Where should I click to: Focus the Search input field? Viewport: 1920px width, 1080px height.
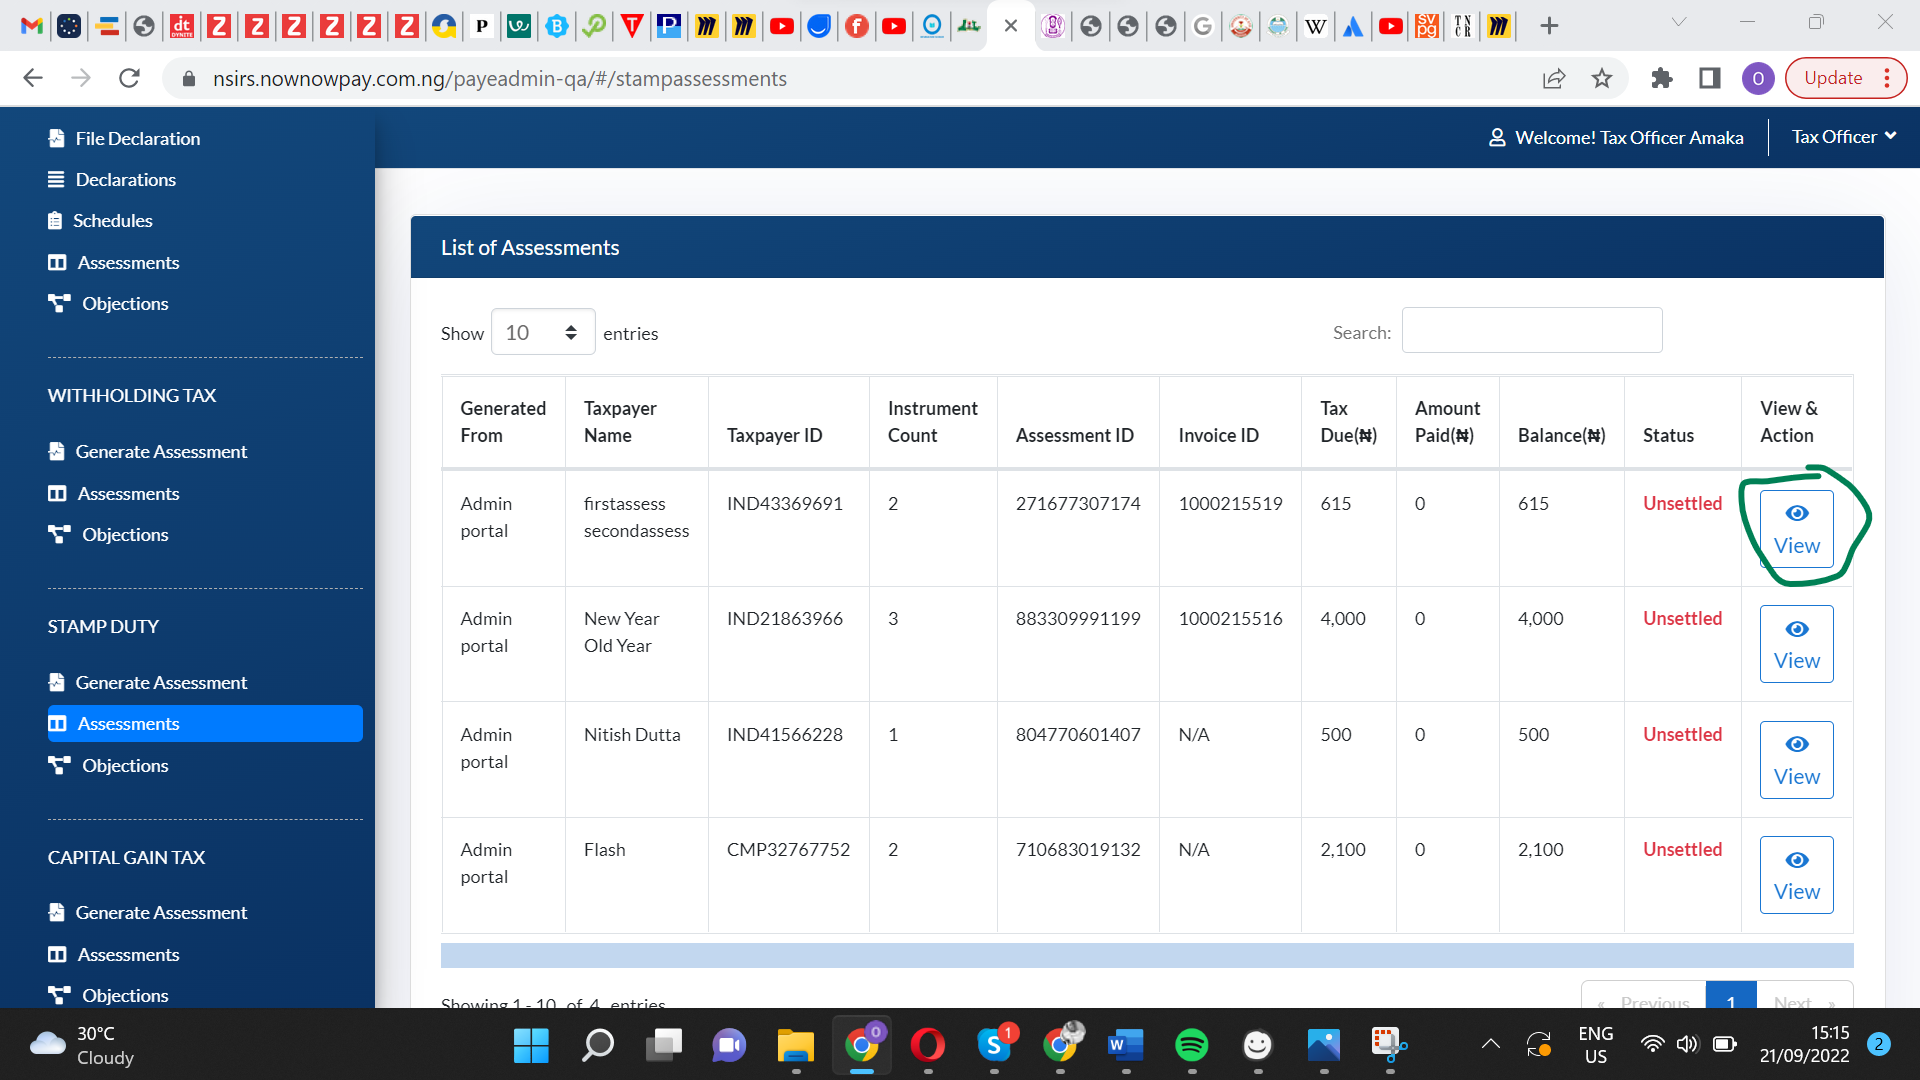point(1531,331)
